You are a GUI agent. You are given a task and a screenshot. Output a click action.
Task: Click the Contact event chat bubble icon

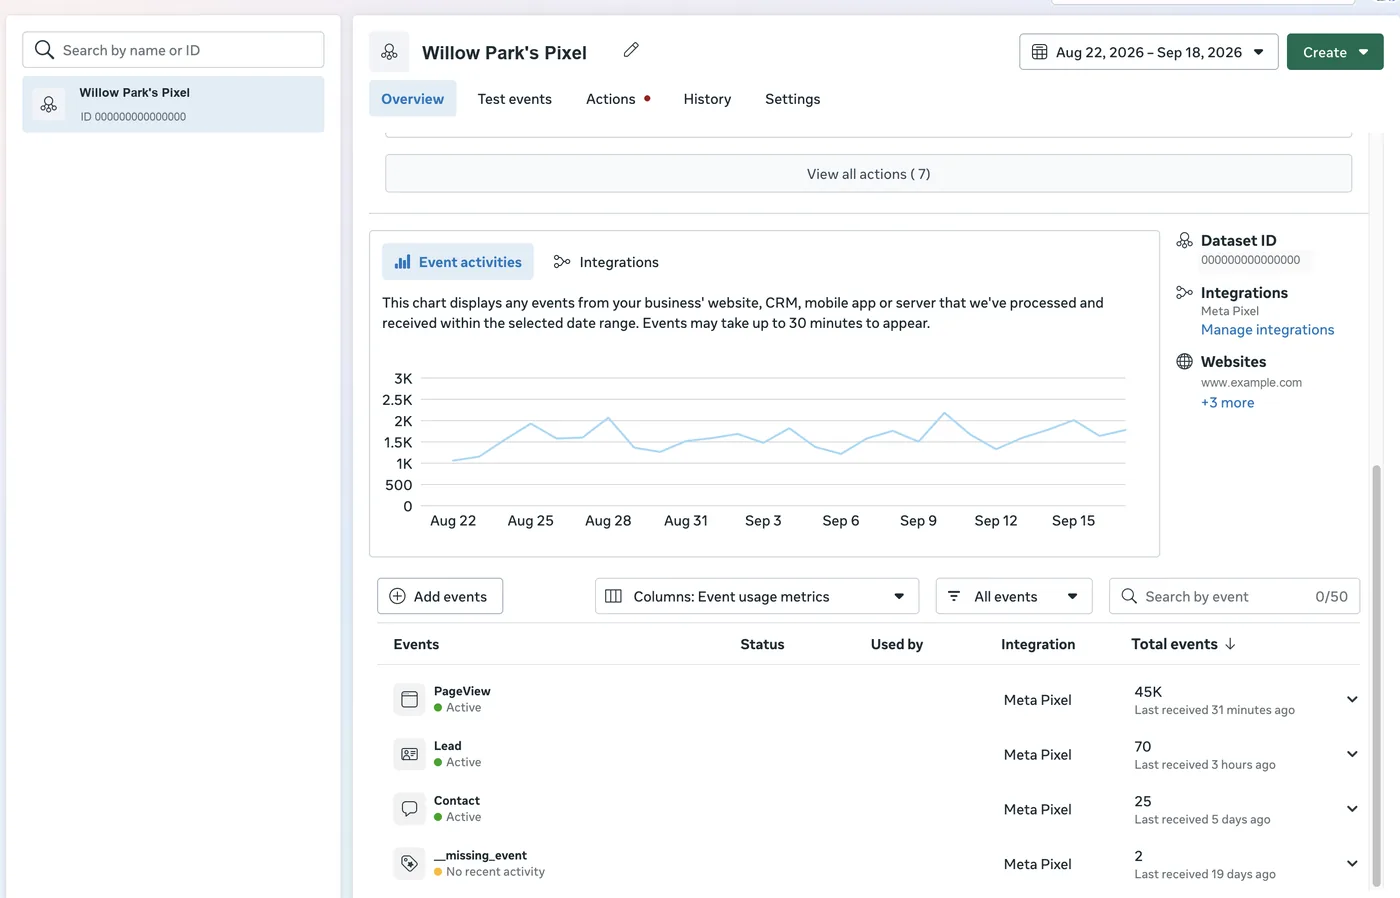point(409,809)
